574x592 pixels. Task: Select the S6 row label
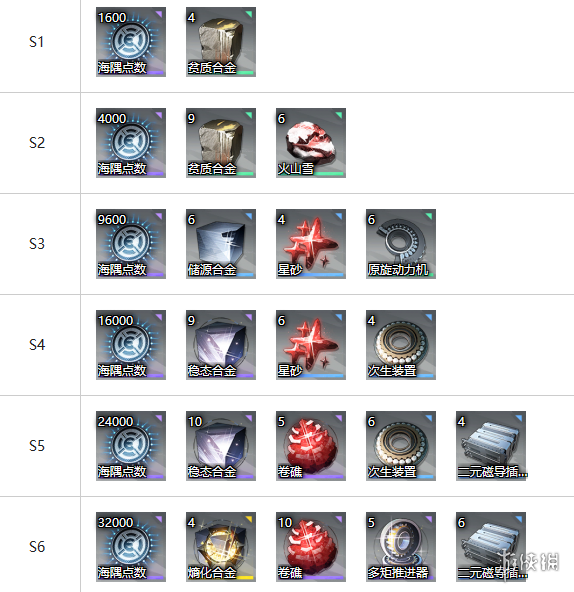pyautogui.click(x=37, y=547)
